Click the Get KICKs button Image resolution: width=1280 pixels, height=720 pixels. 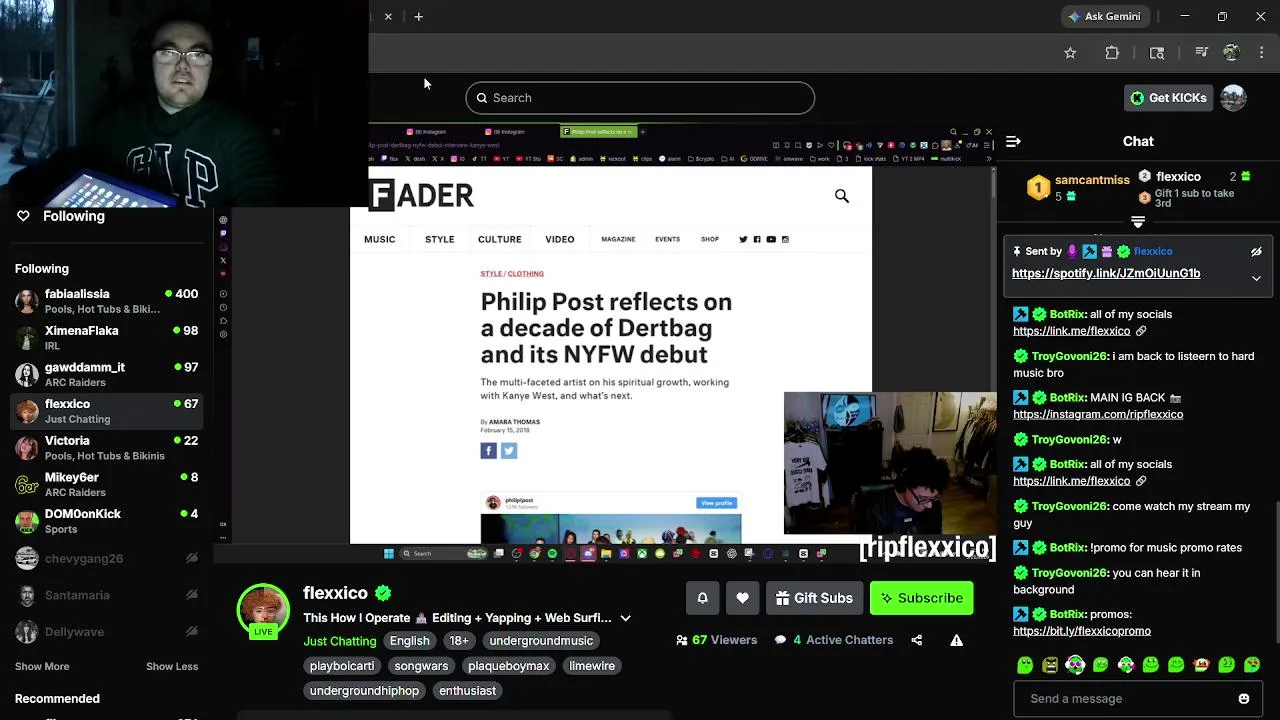[1168, 98]
